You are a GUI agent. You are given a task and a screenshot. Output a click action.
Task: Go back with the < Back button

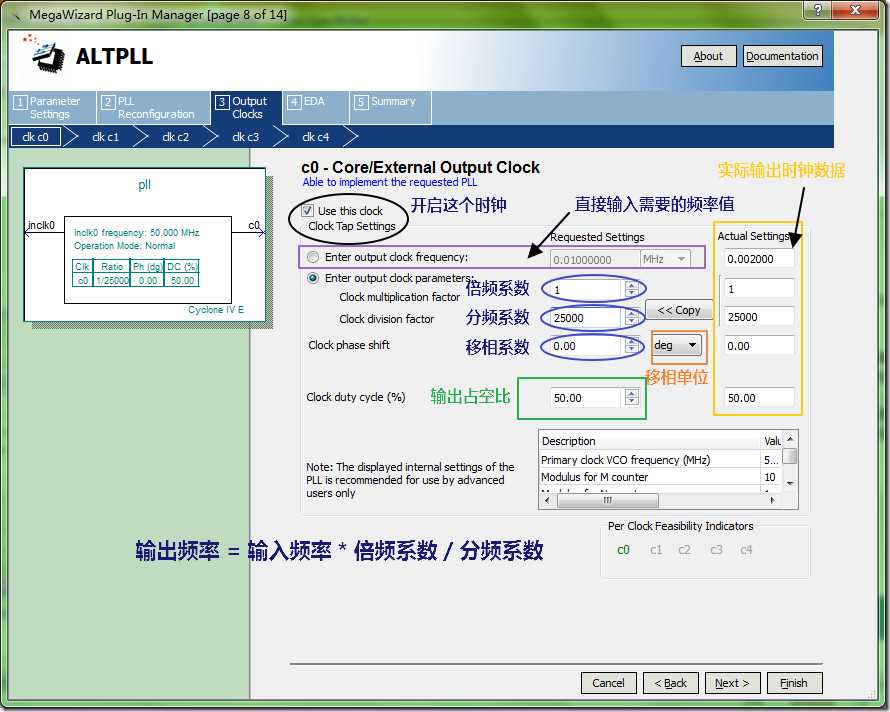pyautogui.click(x=670, y=683)
